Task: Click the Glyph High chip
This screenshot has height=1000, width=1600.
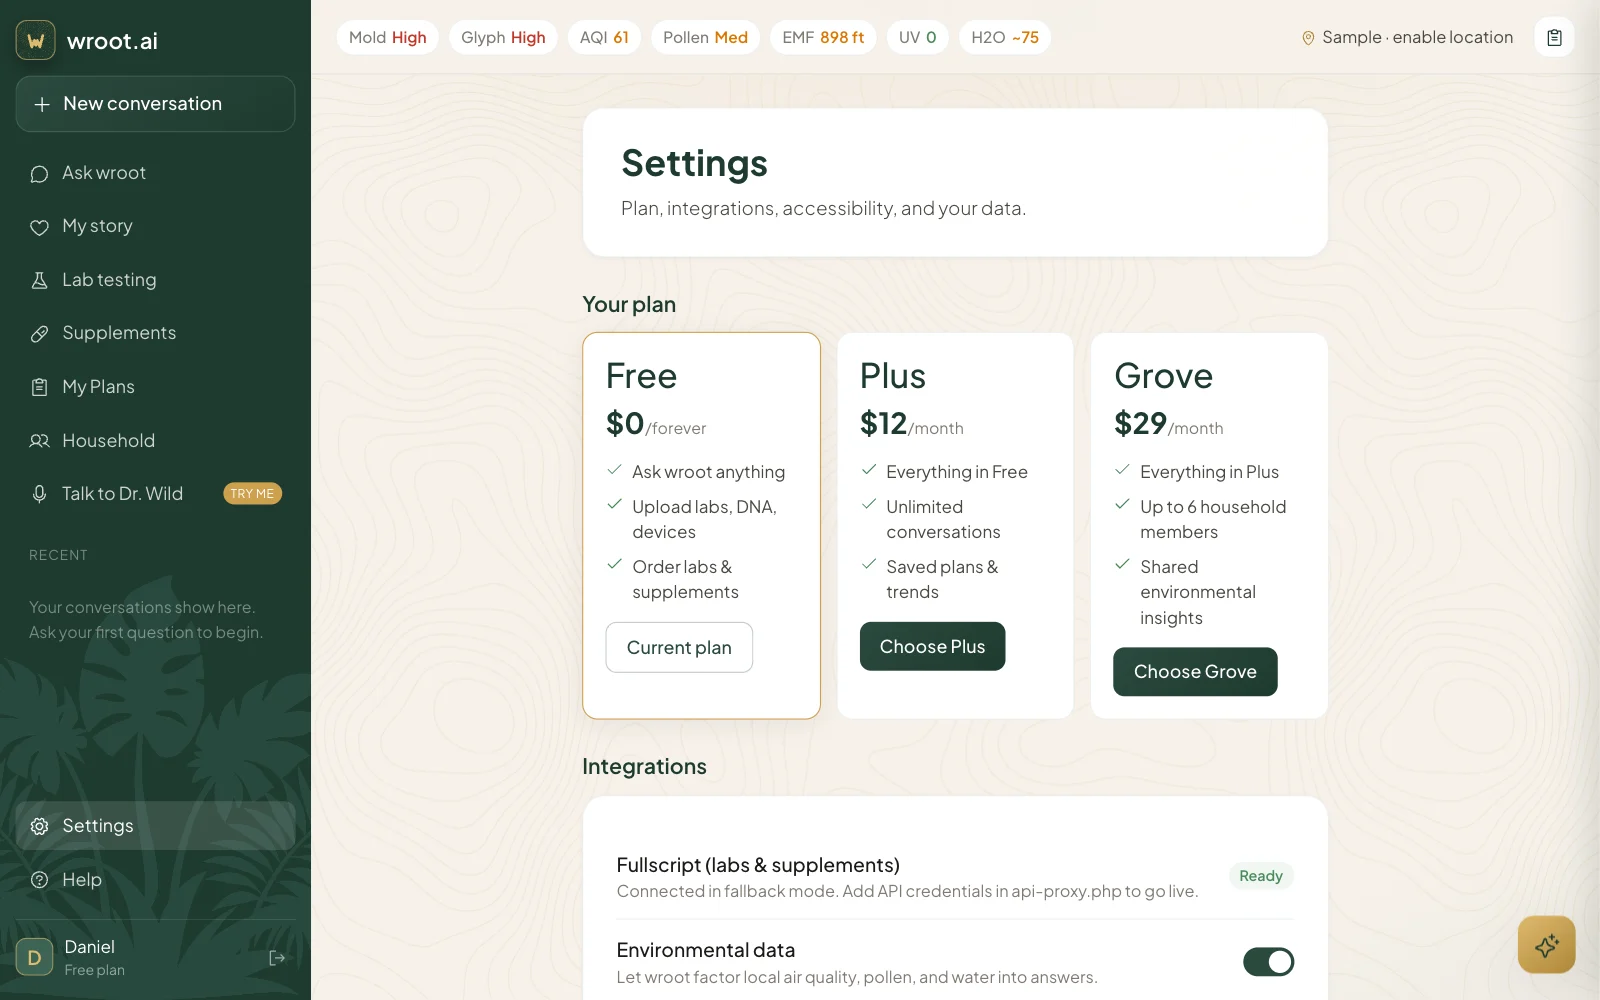Action: 503,37
